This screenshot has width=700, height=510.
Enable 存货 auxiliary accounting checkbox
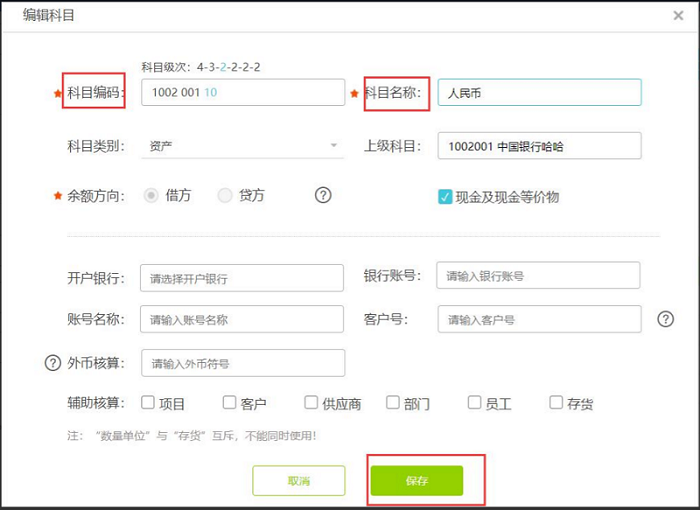556,402
